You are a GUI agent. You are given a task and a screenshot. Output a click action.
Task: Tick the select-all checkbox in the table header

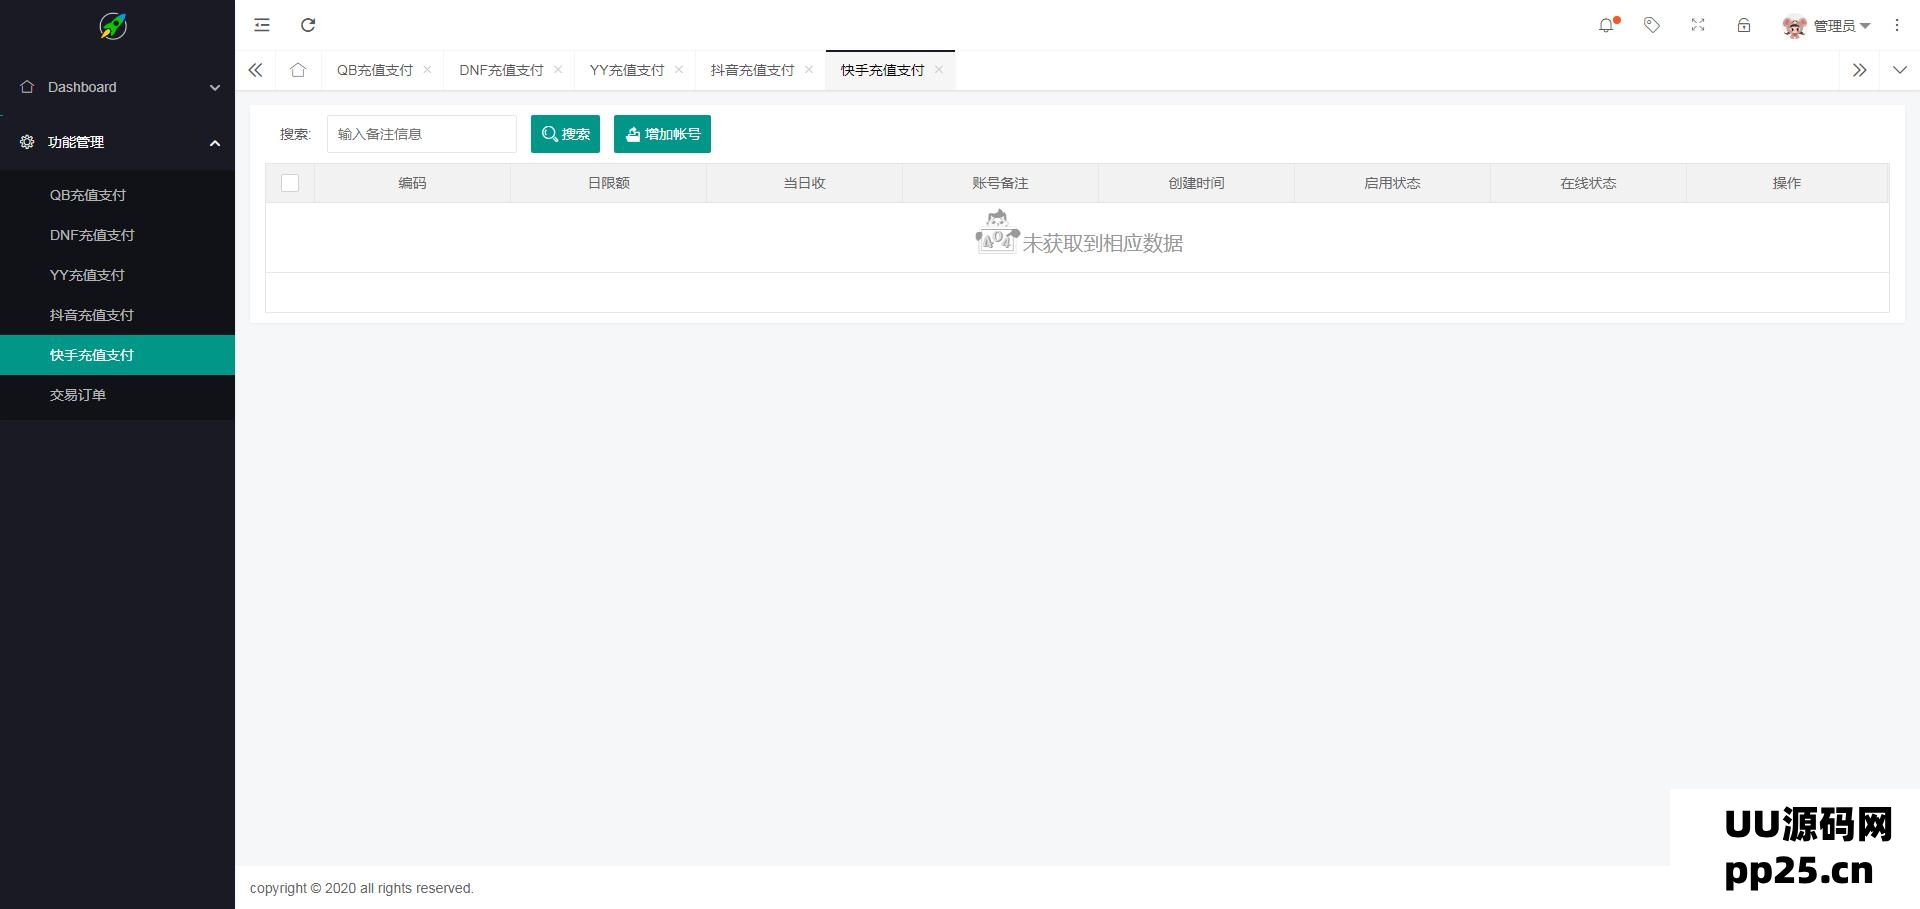[x=290, y=183]
